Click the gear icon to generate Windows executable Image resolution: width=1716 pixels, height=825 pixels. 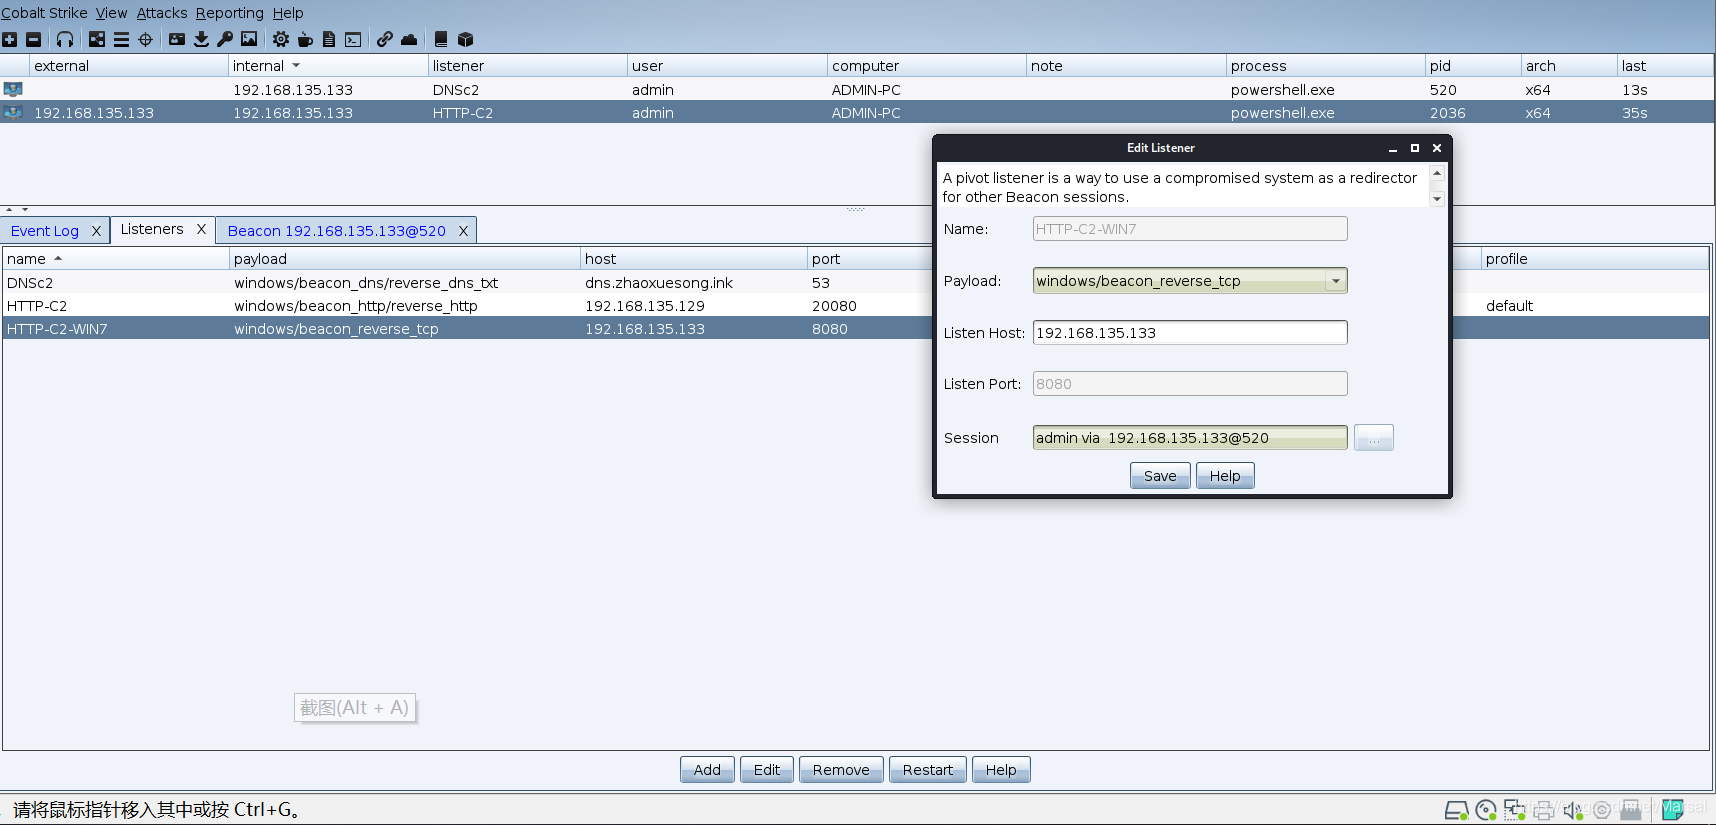click(281, 39)
